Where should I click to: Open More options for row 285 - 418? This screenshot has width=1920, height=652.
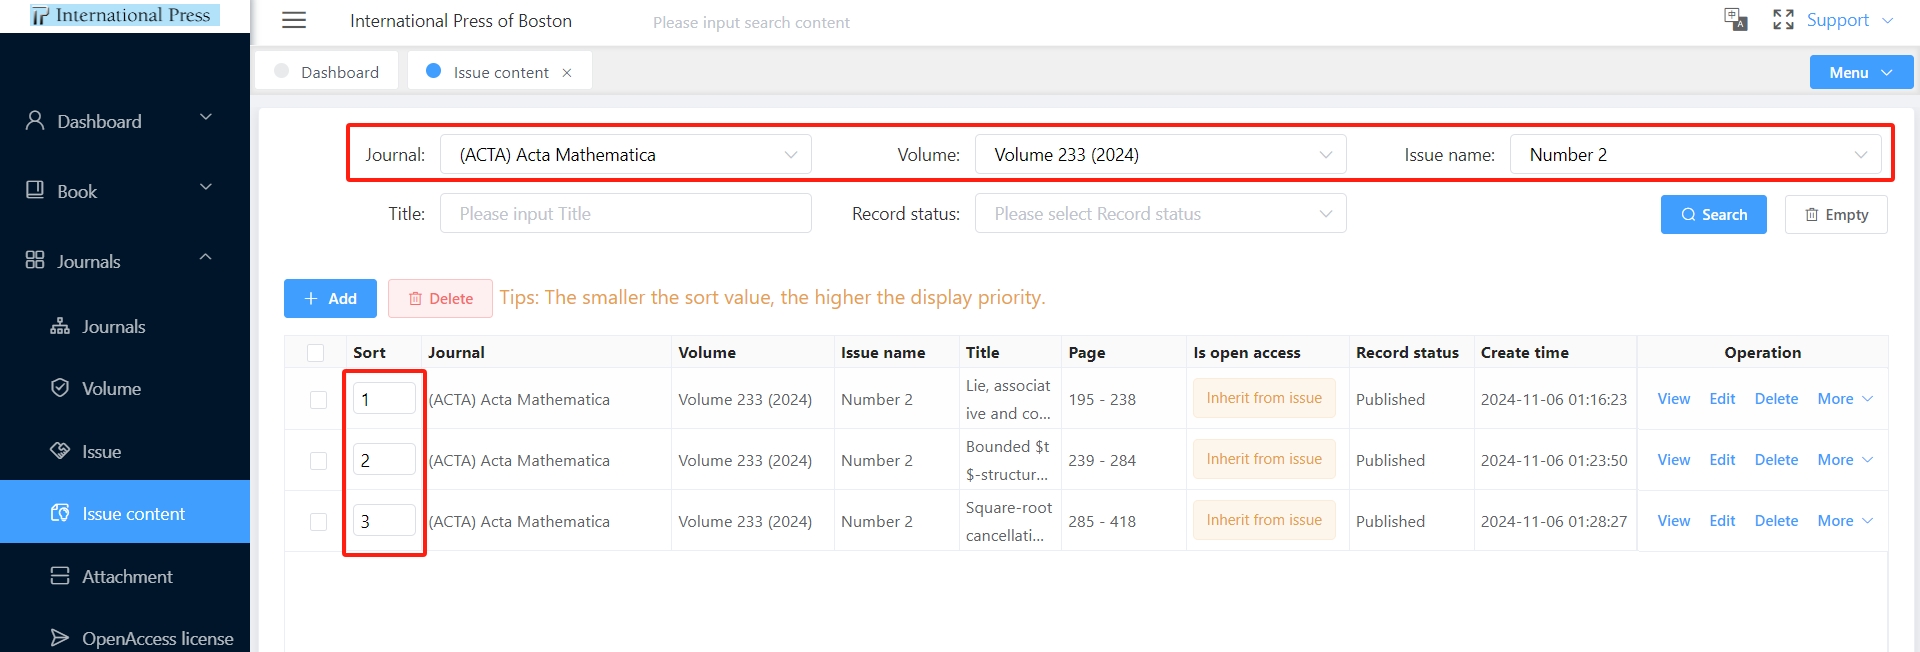pos(1845,521)
